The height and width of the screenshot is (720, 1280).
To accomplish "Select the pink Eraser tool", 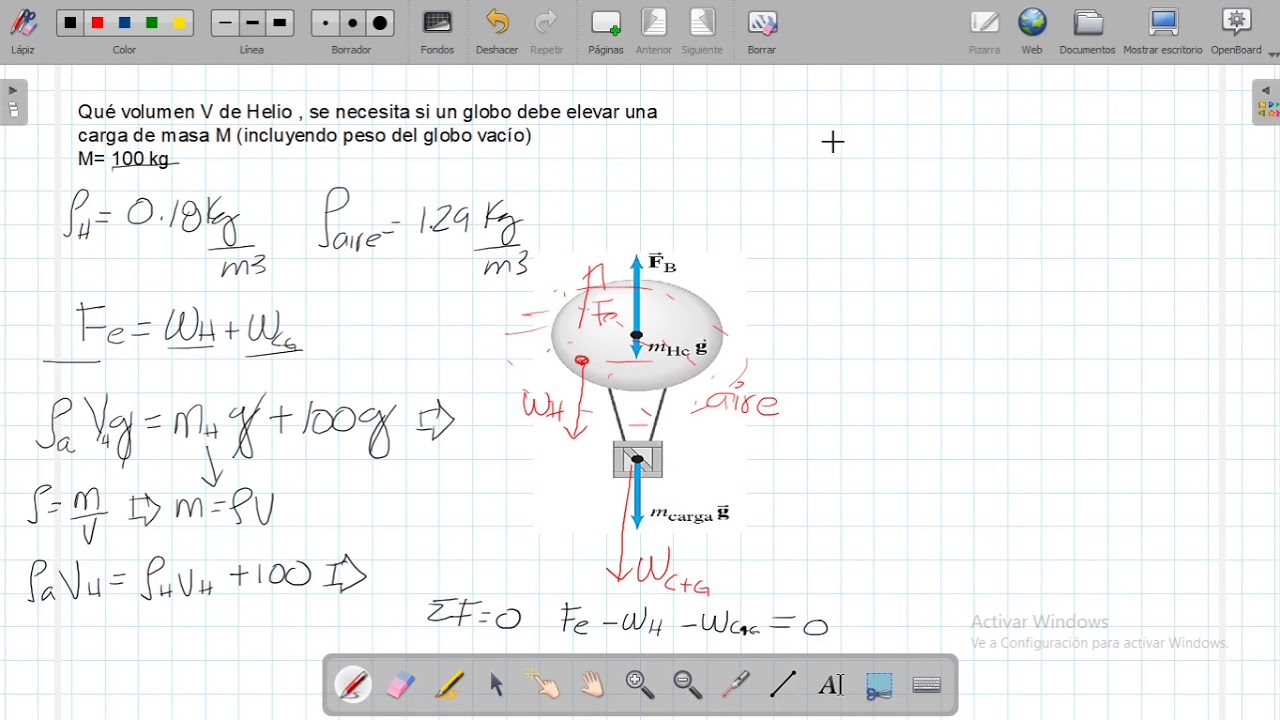I will [x=400, y=685].
